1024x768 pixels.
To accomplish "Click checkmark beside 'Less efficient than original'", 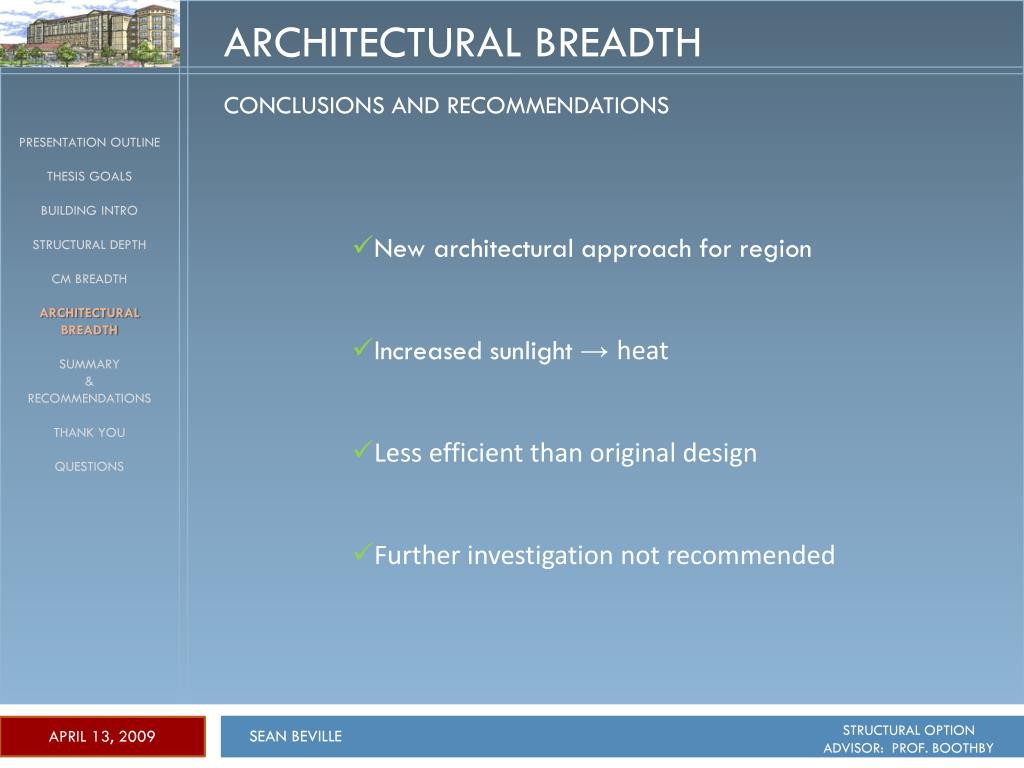I will 362,449.
